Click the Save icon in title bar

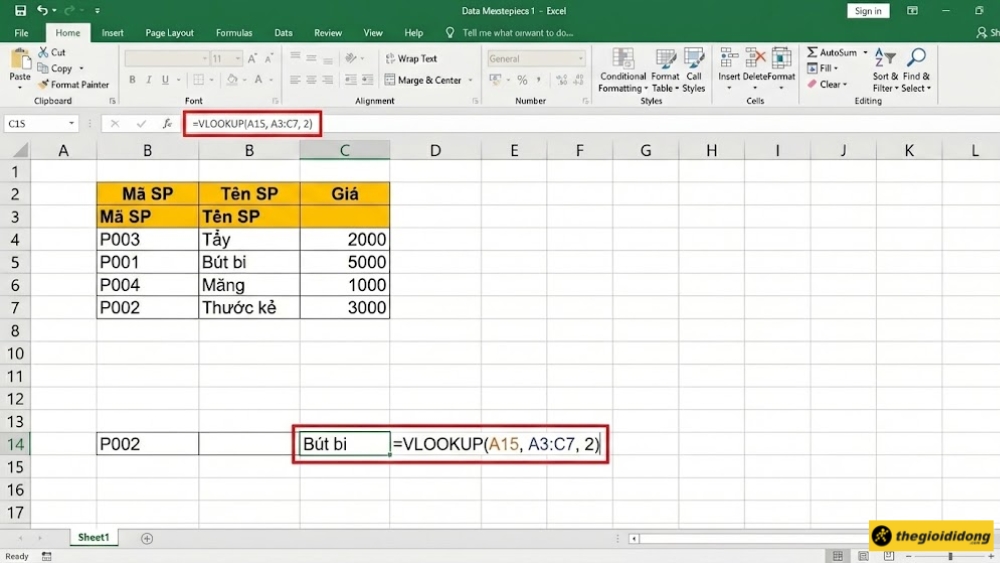tap(20, 10)
